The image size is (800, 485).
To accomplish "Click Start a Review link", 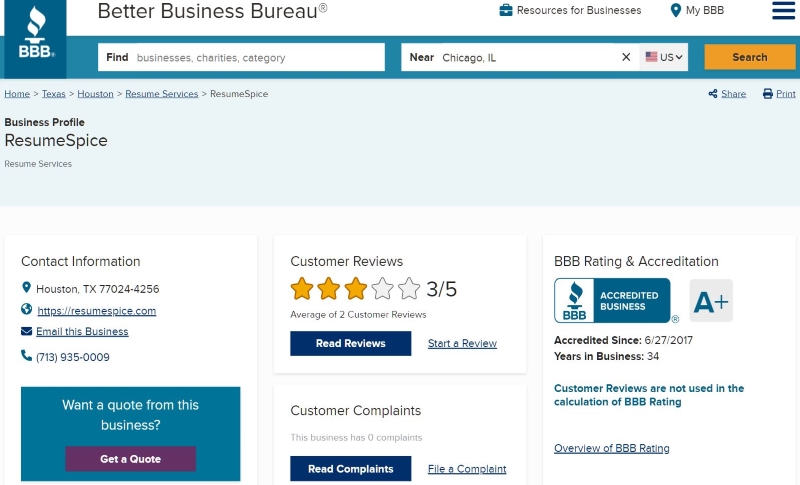I will [x=462, y=343].
